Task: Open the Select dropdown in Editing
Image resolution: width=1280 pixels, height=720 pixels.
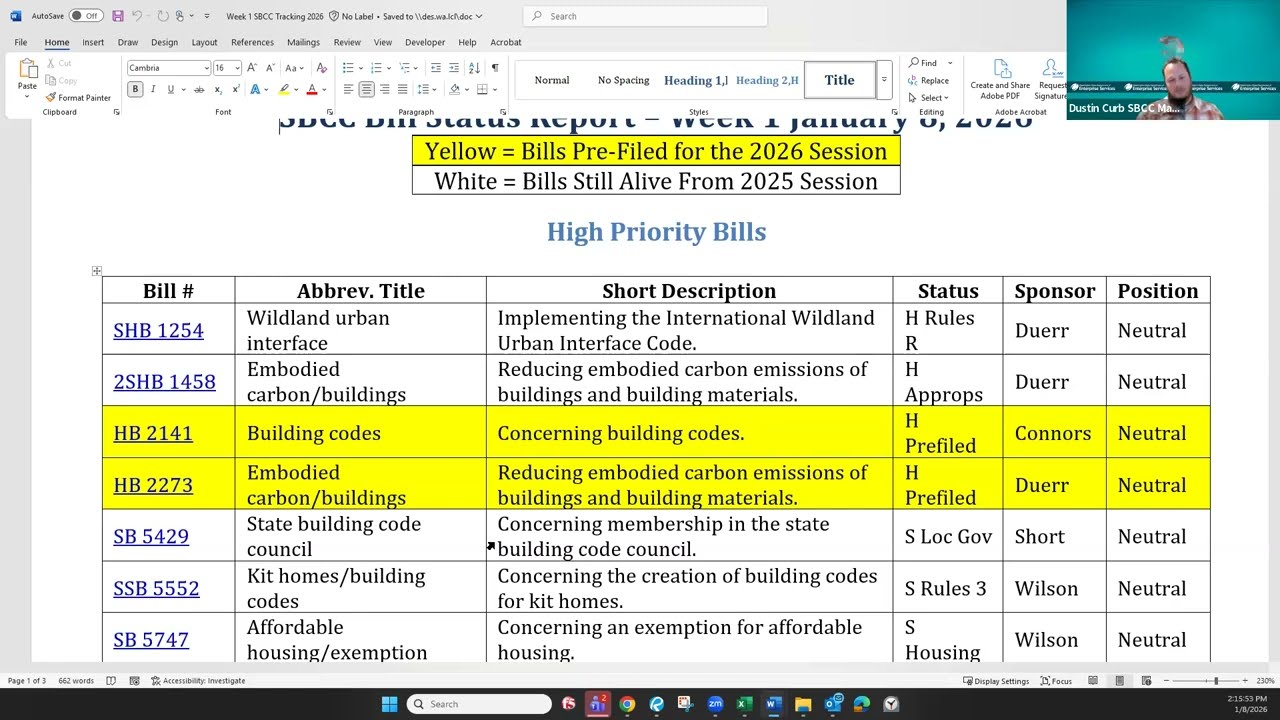Action: 929,98
